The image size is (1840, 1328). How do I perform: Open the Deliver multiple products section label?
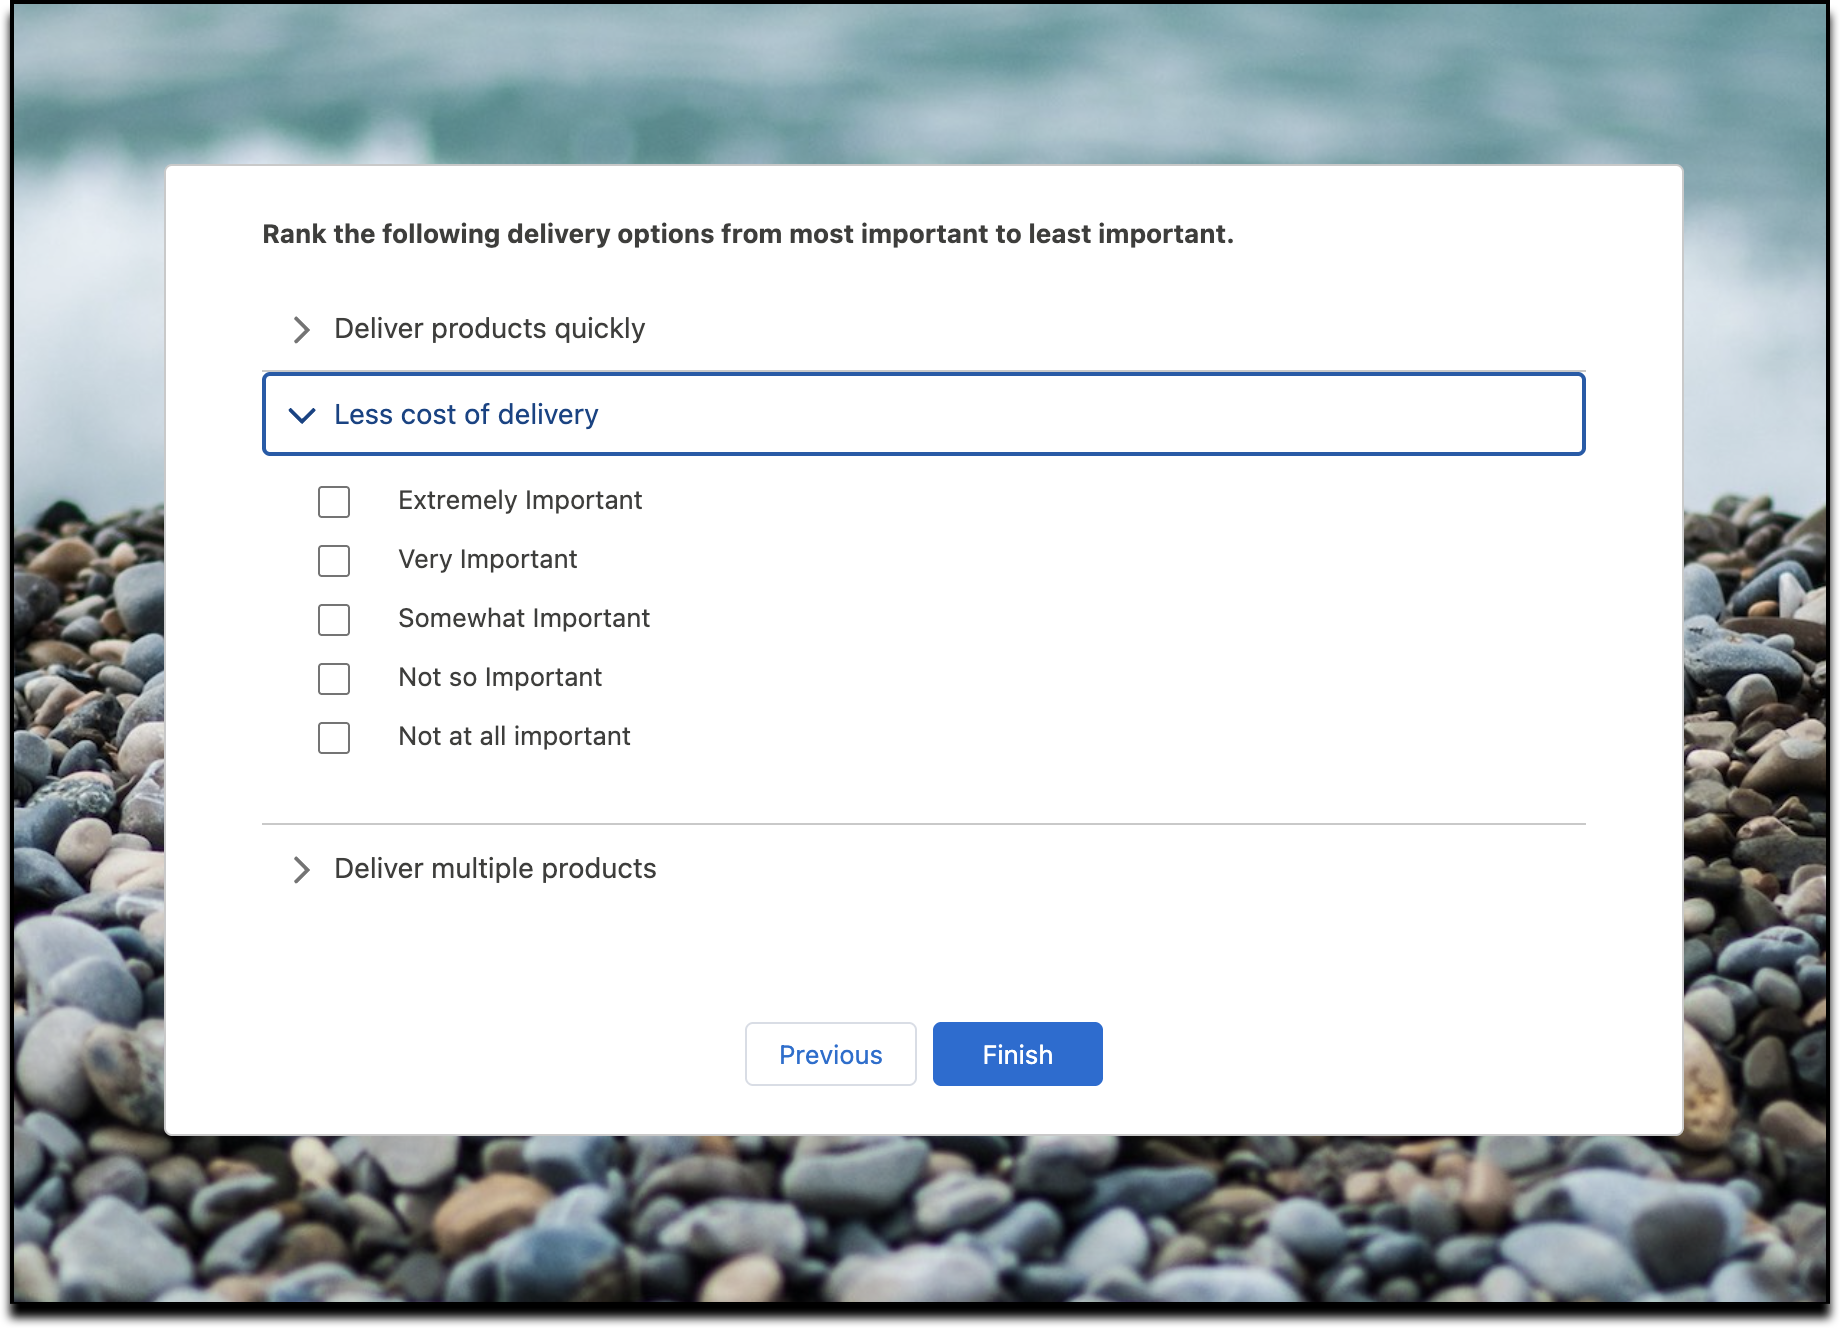[495, 869]
